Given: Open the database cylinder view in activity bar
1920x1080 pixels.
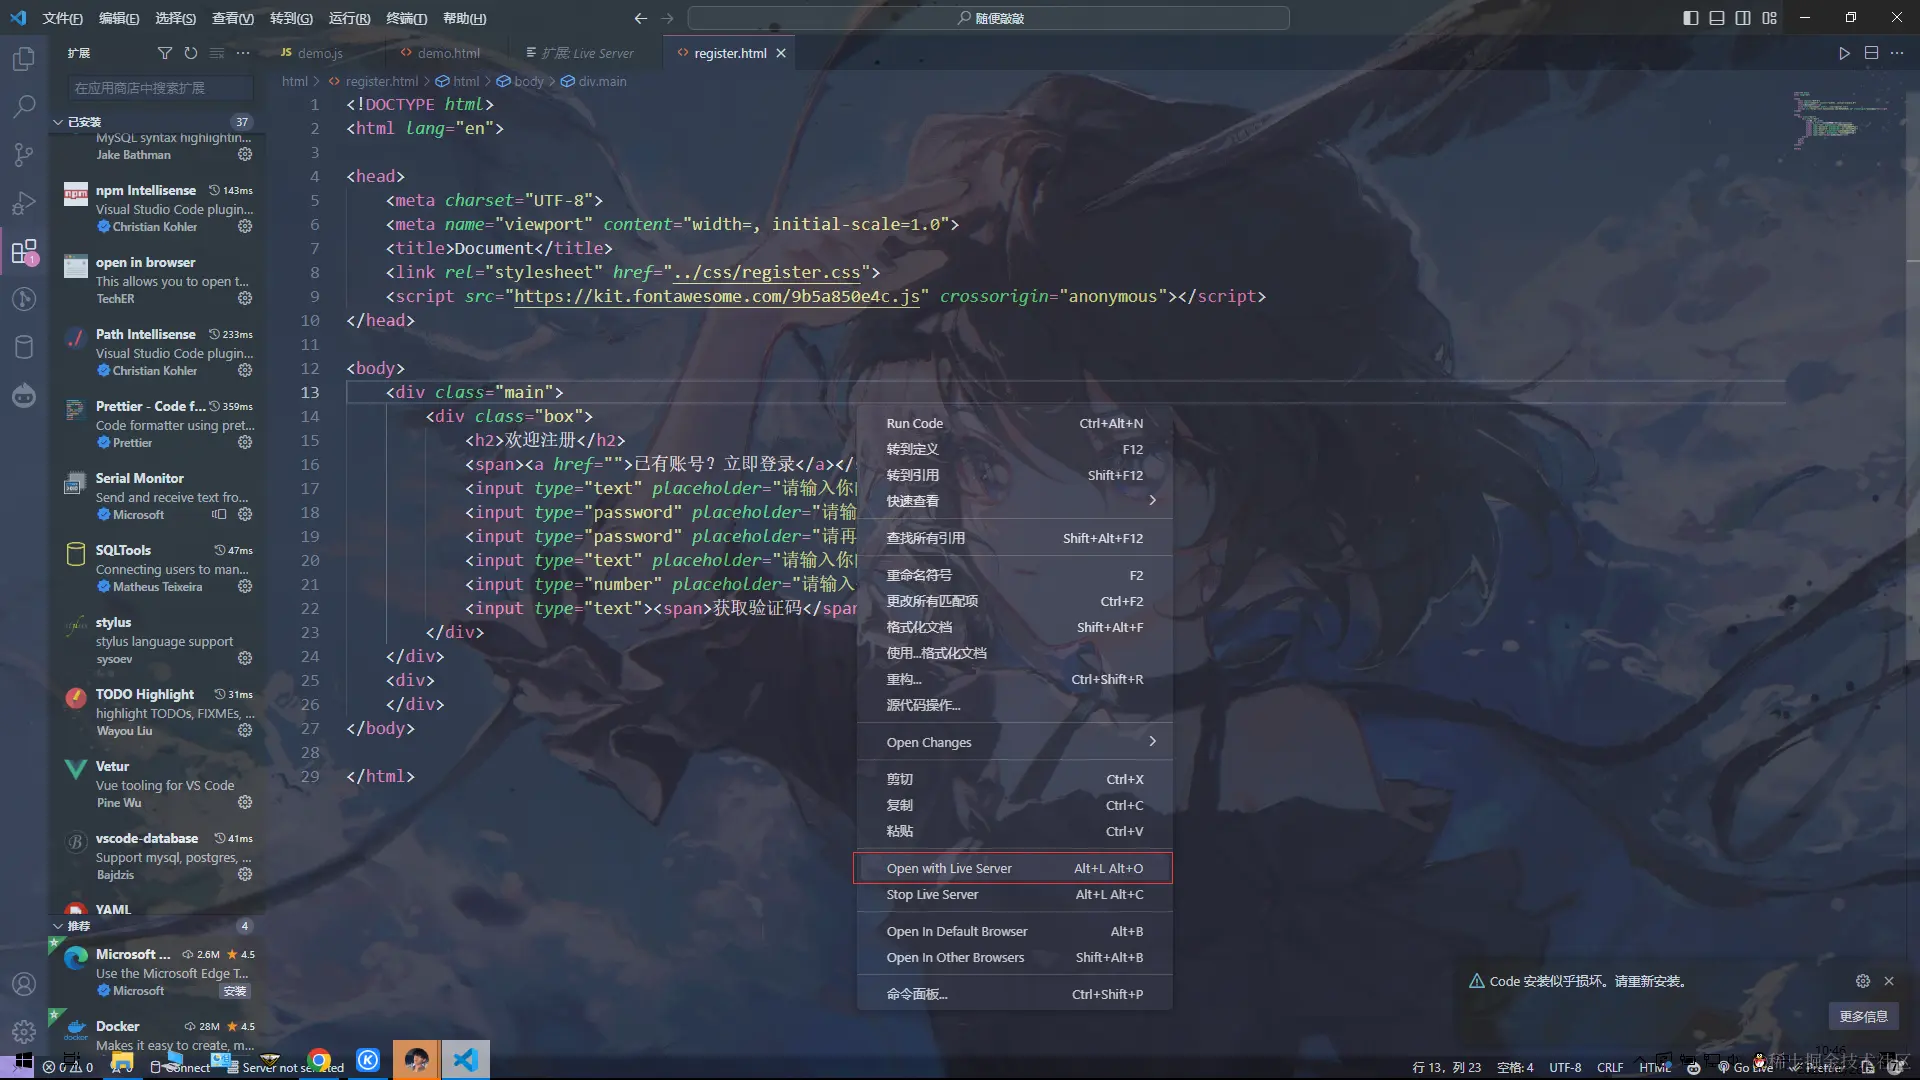Looking at the screenshot, I should coord(24,347).
